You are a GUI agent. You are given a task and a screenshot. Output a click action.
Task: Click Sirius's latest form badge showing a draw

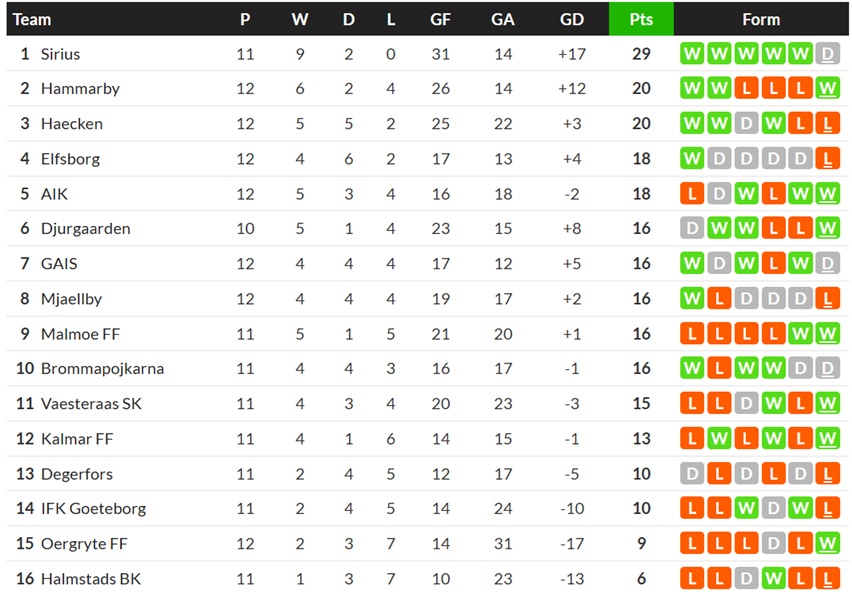(x=828, y=54)
